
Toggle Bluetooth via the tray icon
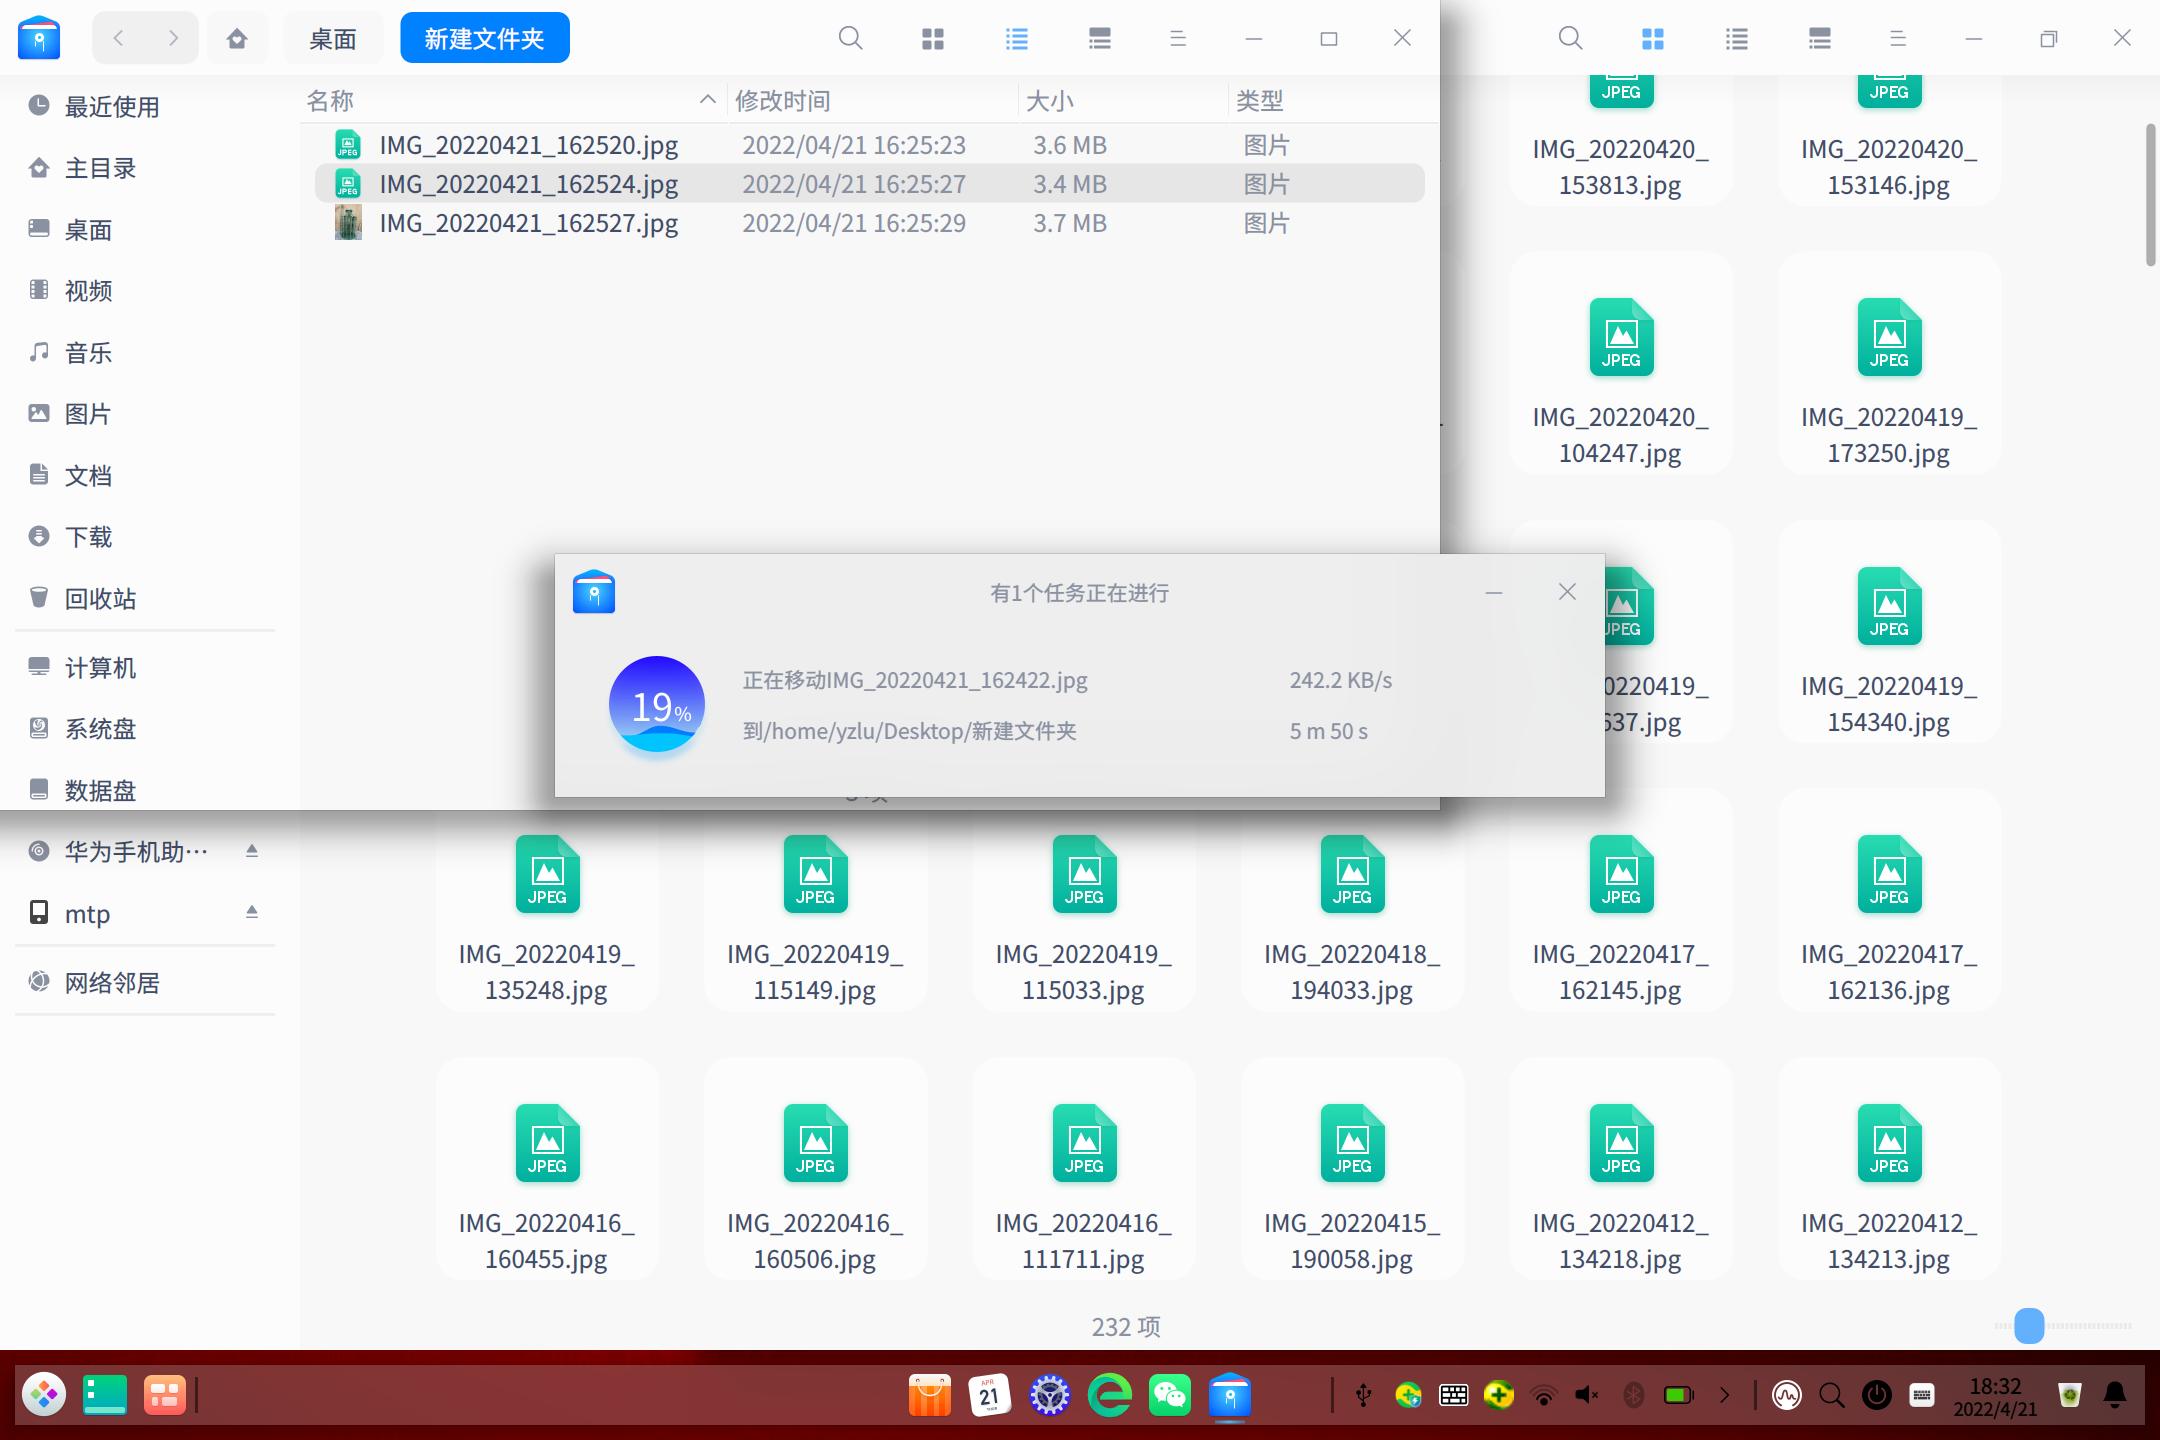click(x=1632, y=1394)
